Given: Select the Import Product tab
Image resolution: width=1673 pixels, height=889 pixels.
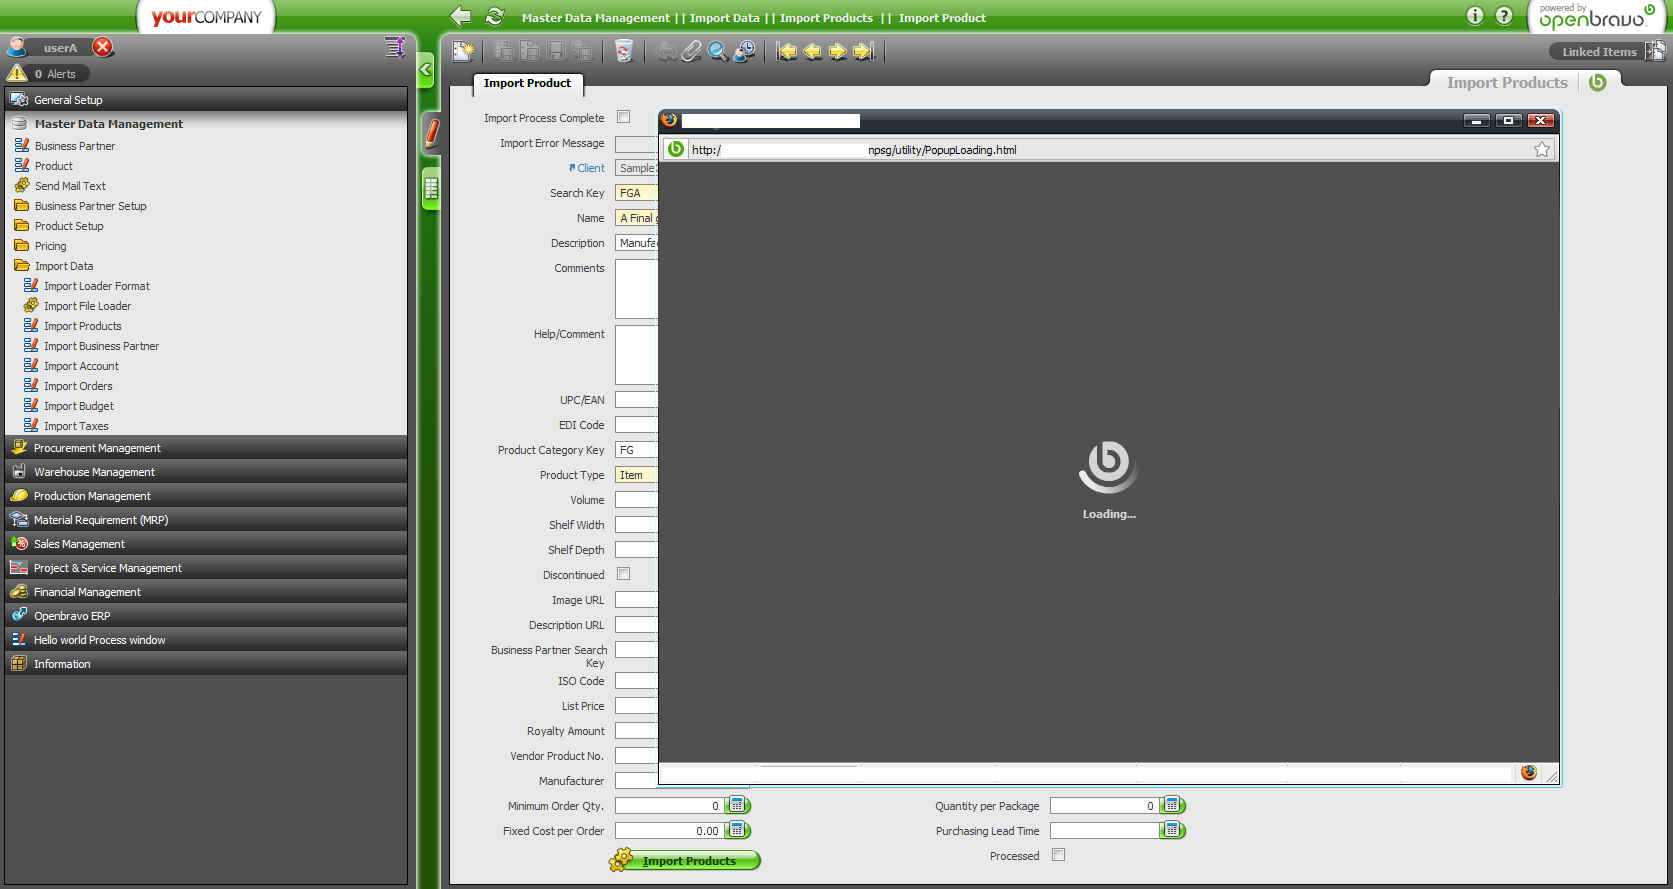Looking at the screenshot, I should click(527, 83).
